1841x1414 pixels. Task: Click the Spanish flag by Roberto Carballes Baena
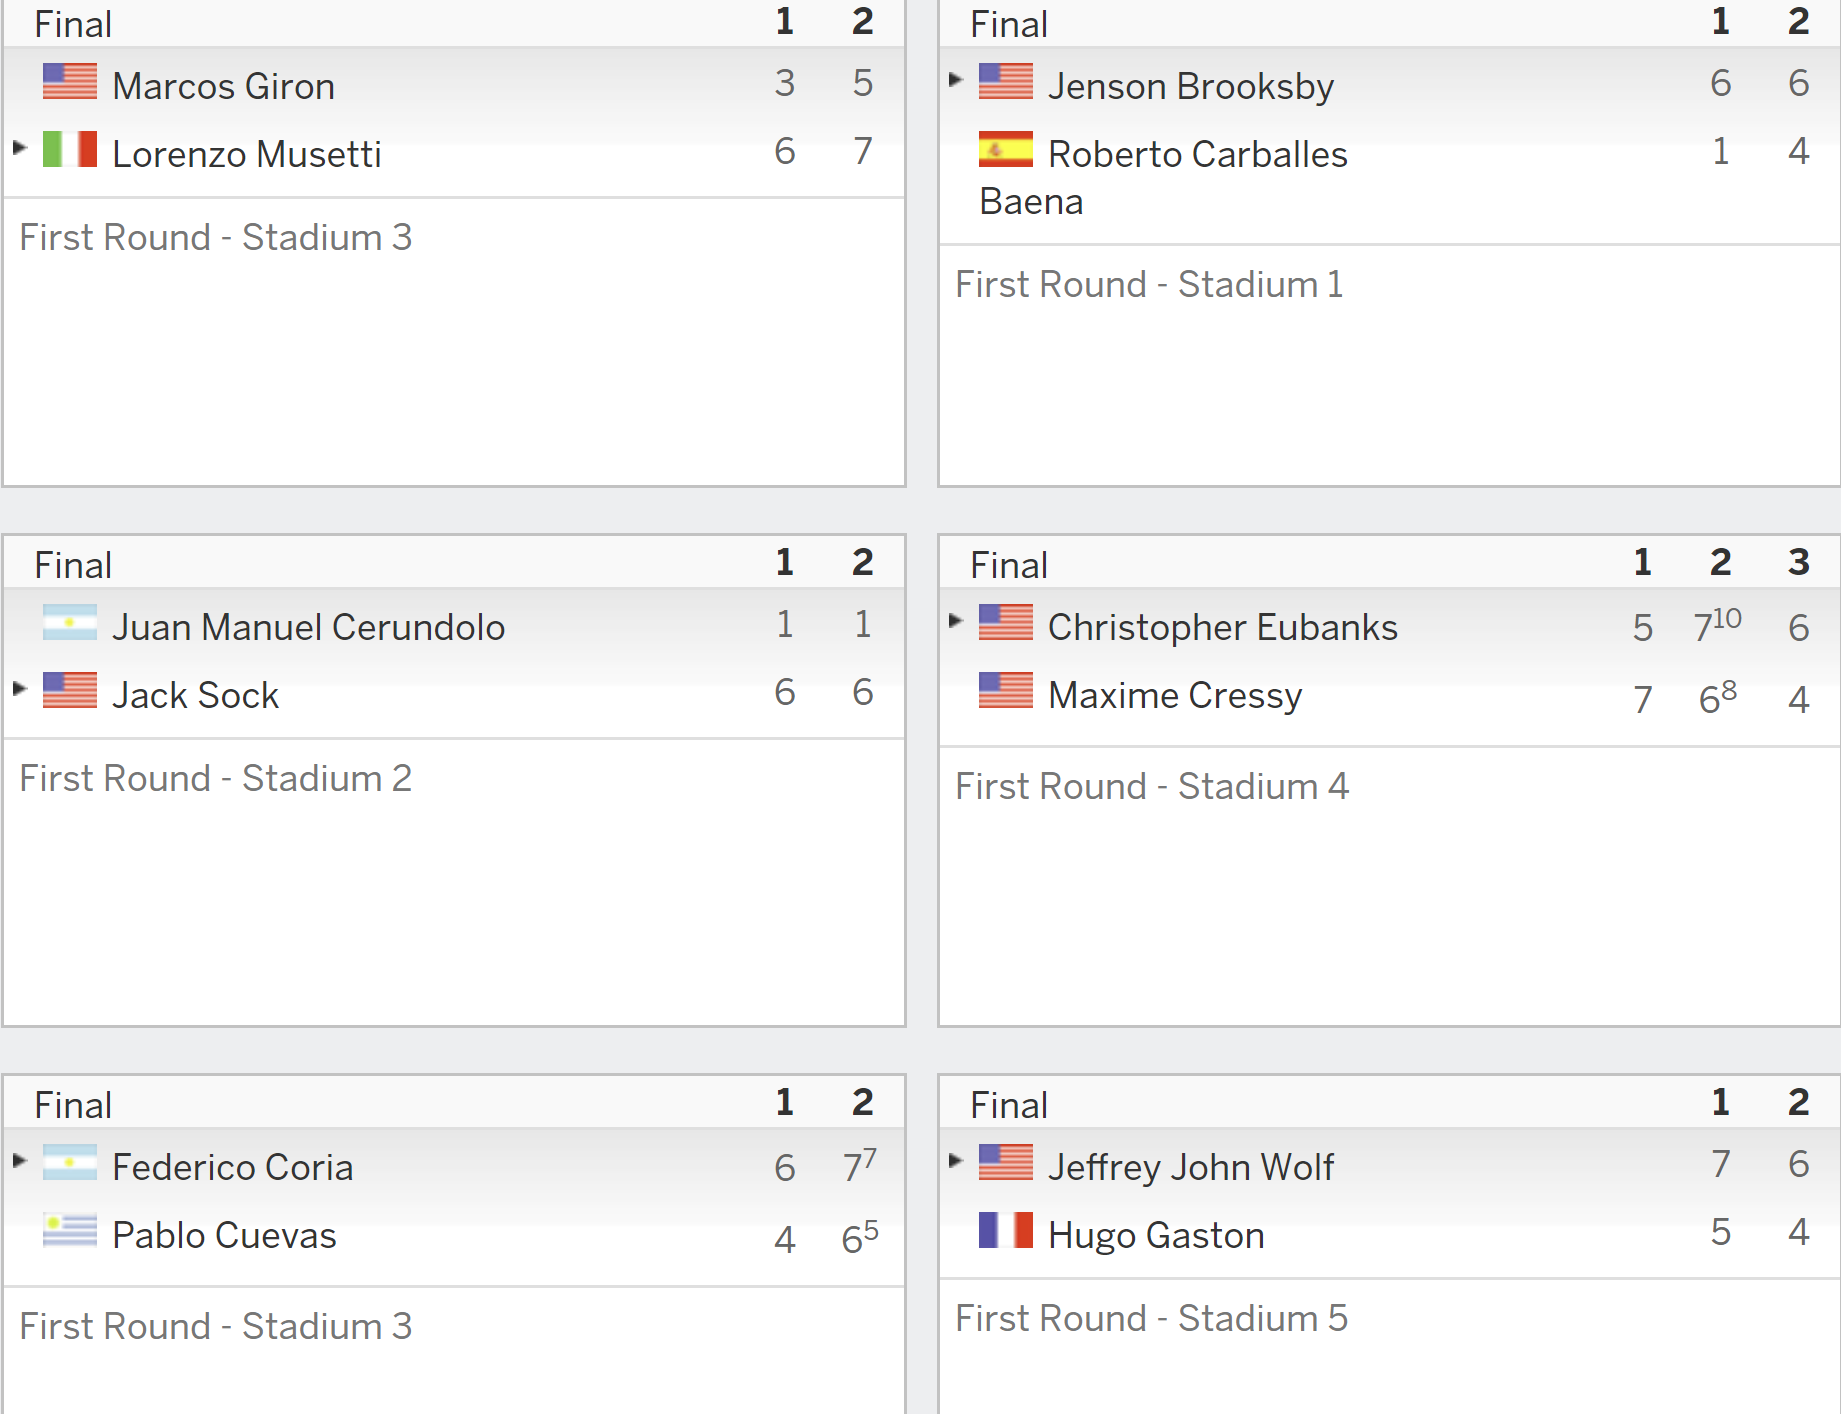click(x=1006, y=149)
